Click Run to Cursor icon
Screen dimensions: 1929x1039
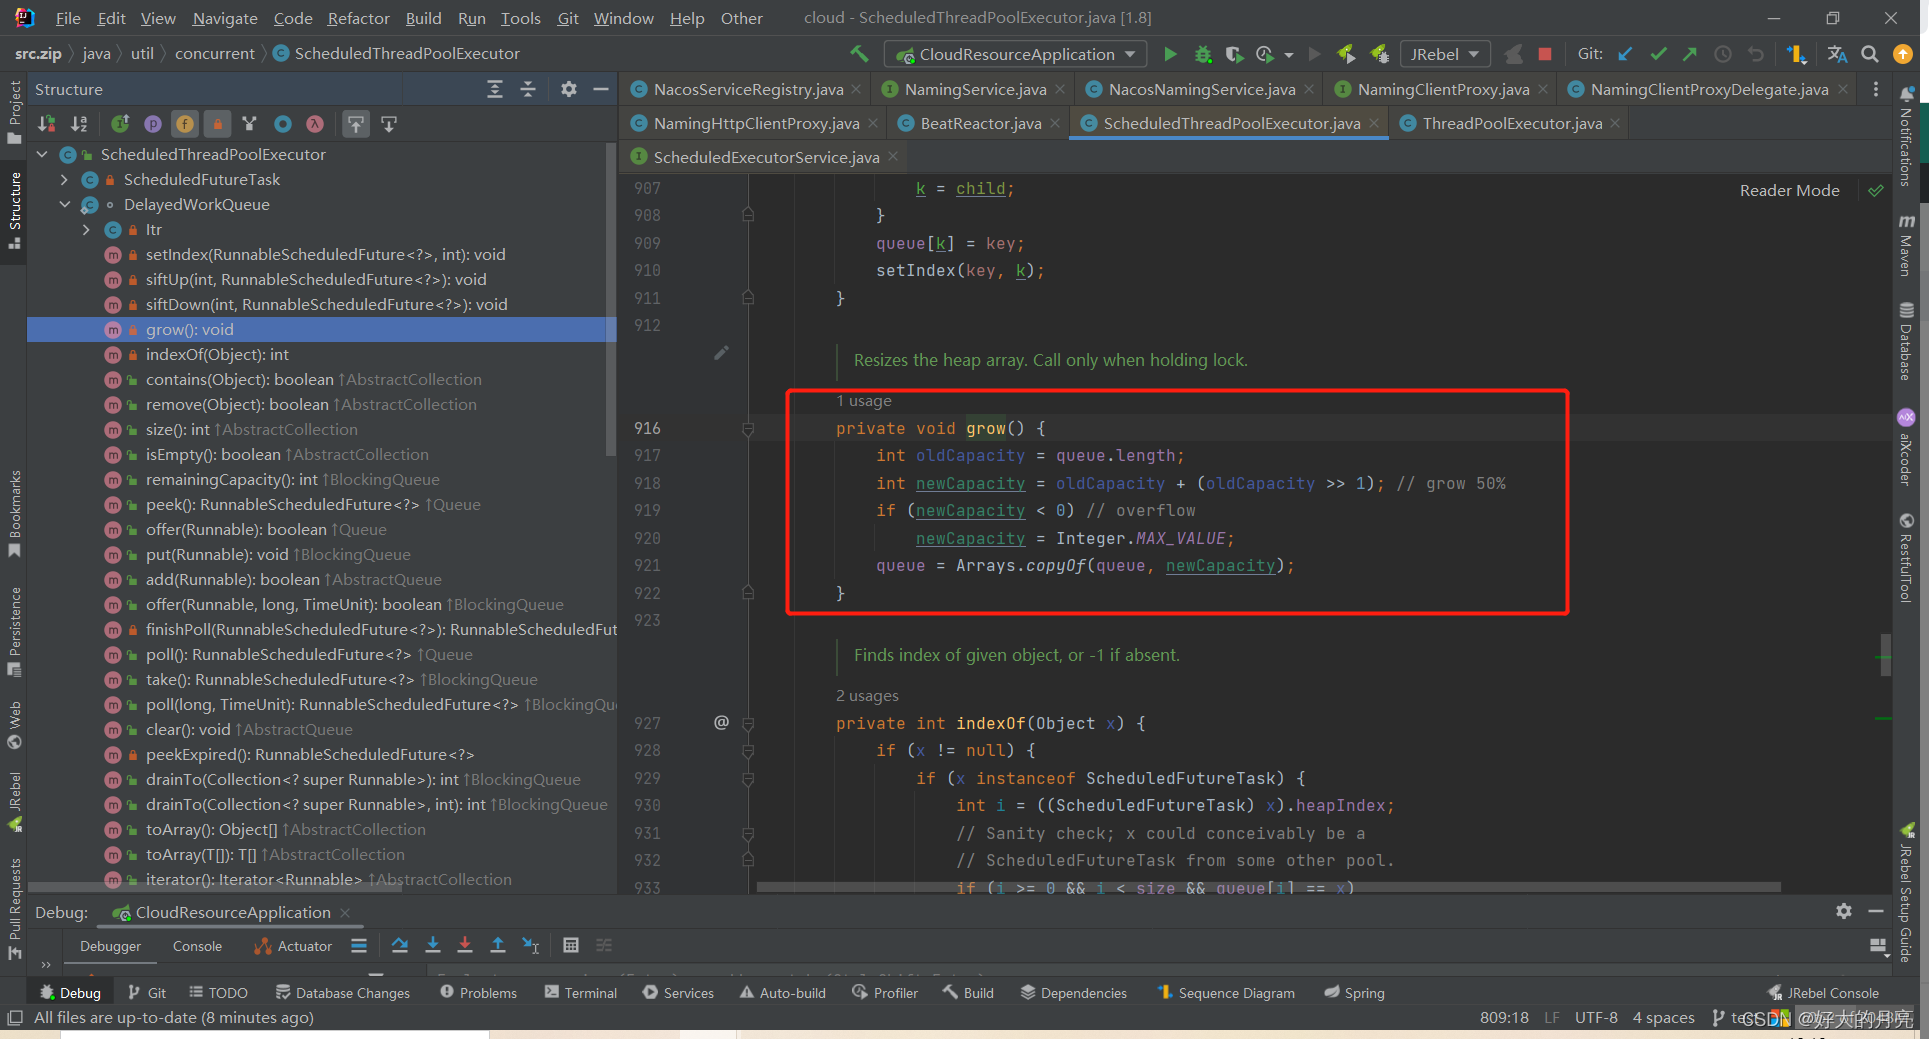click(531, 945)
